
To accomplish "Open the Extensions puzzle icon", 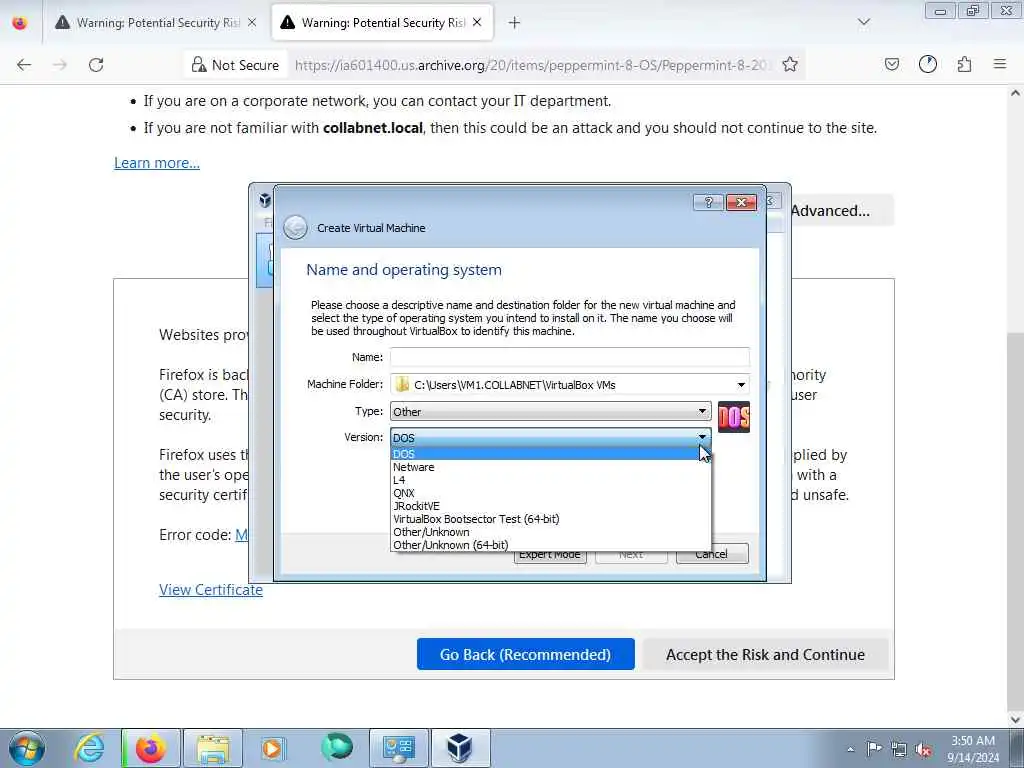I will point(965,65).
